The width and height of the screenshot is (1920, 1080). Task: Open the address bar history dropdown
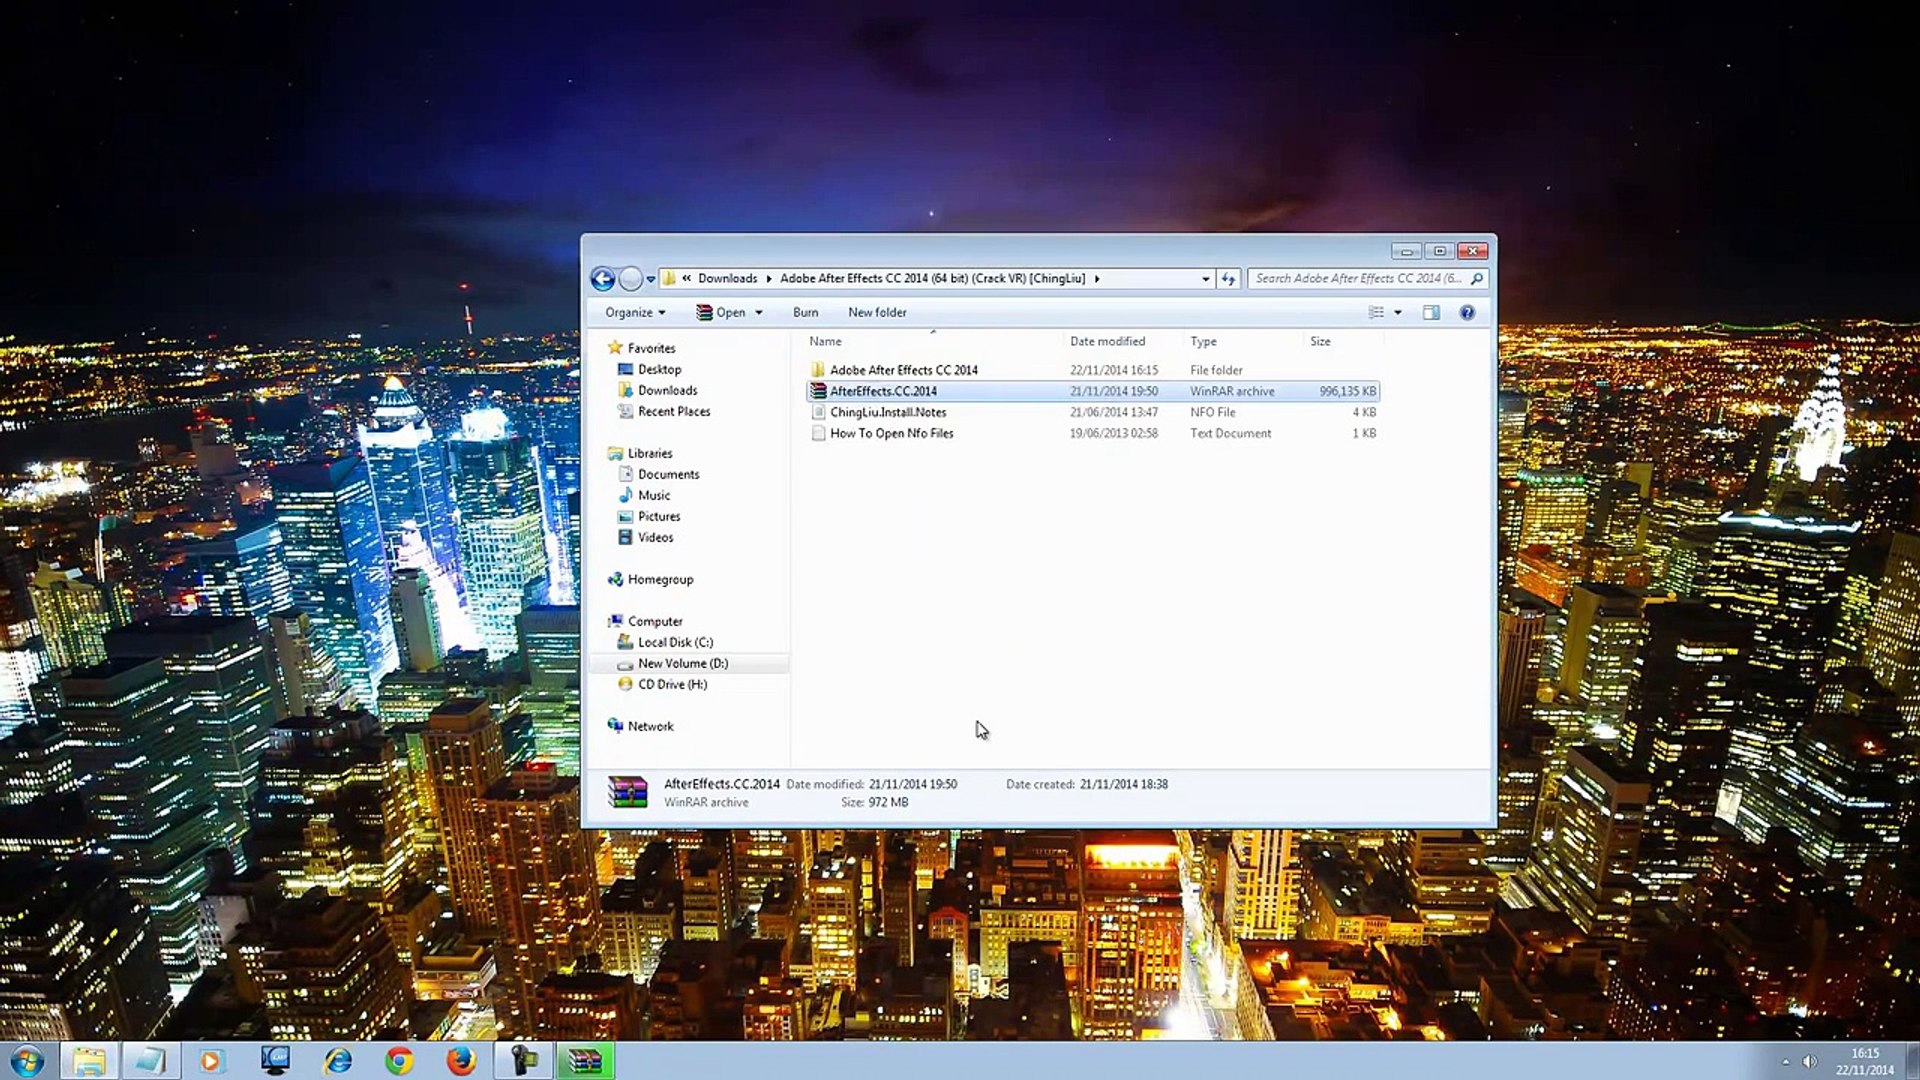pos(1205,279)
